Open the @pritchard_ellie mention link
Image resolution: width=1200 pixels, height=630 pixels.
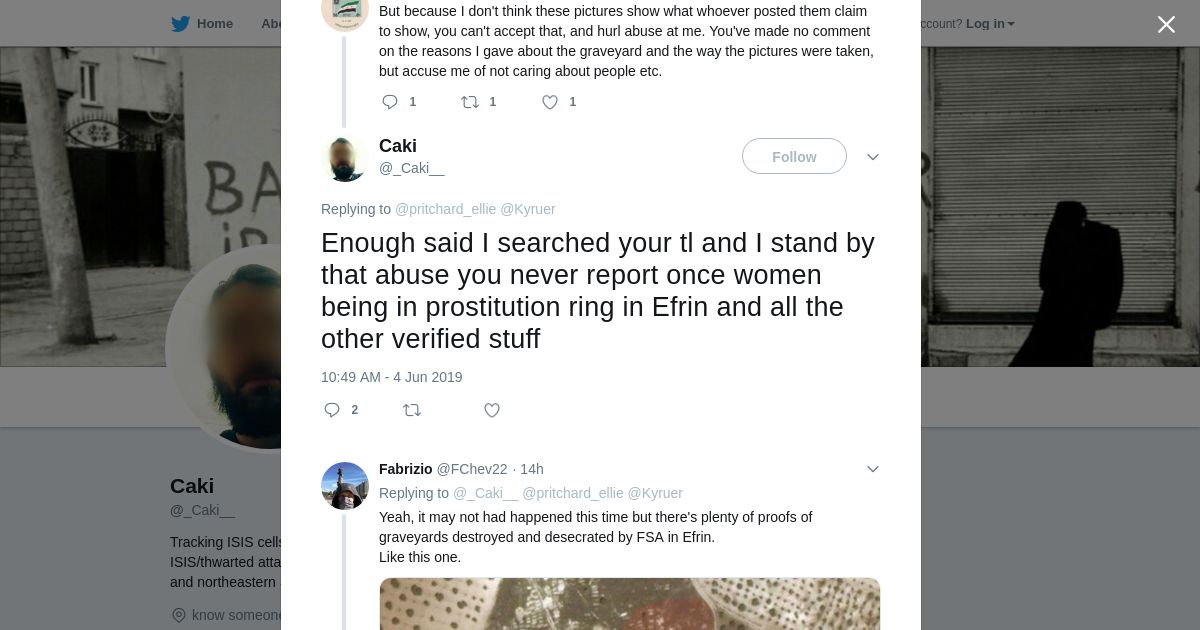pyautogui.click(x=445, y=209)
